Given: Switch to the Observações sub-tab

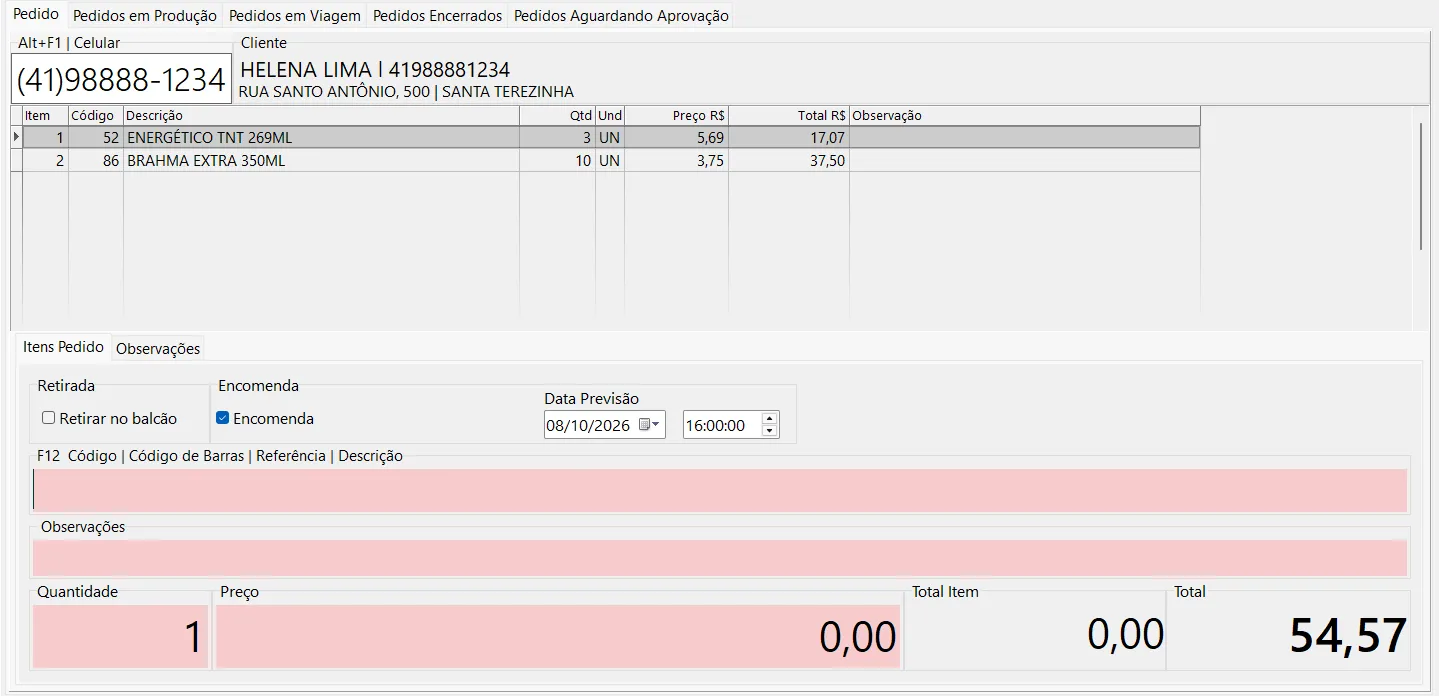Looking at the screenshot, I should click(158, 349).
